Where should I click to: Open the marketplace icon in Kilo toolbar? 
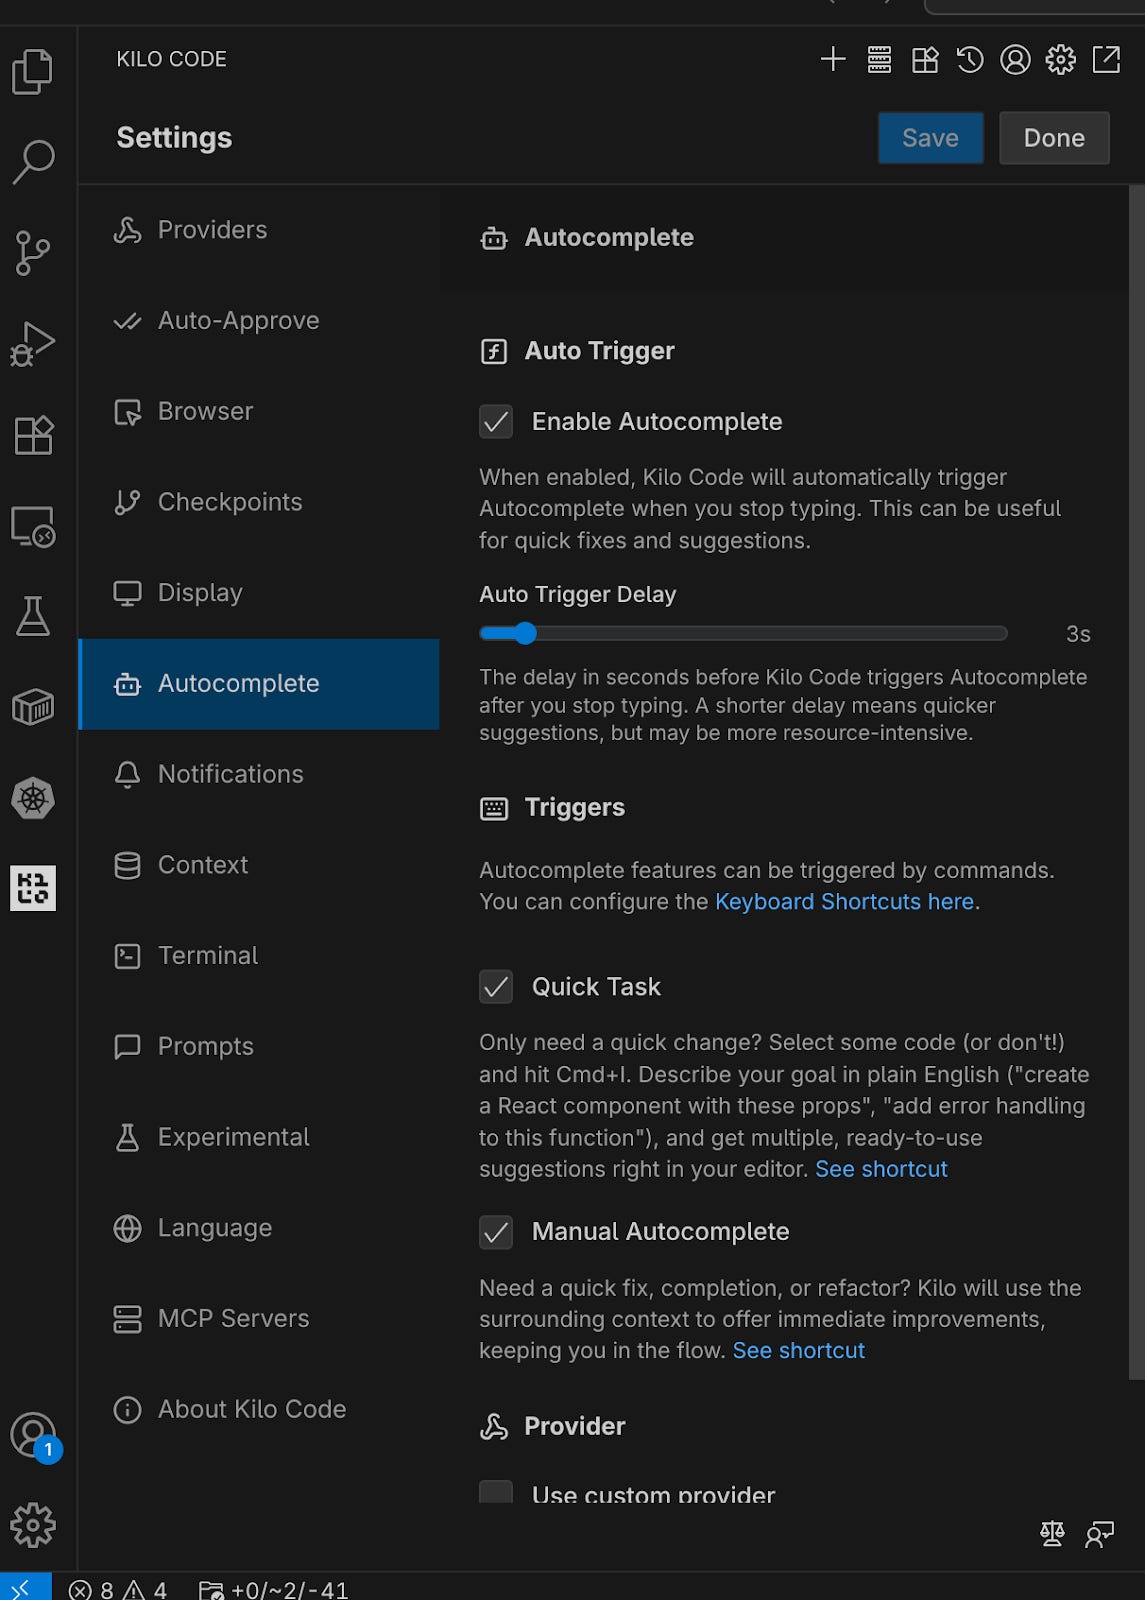pyautogui.click(x=925, y=59)
